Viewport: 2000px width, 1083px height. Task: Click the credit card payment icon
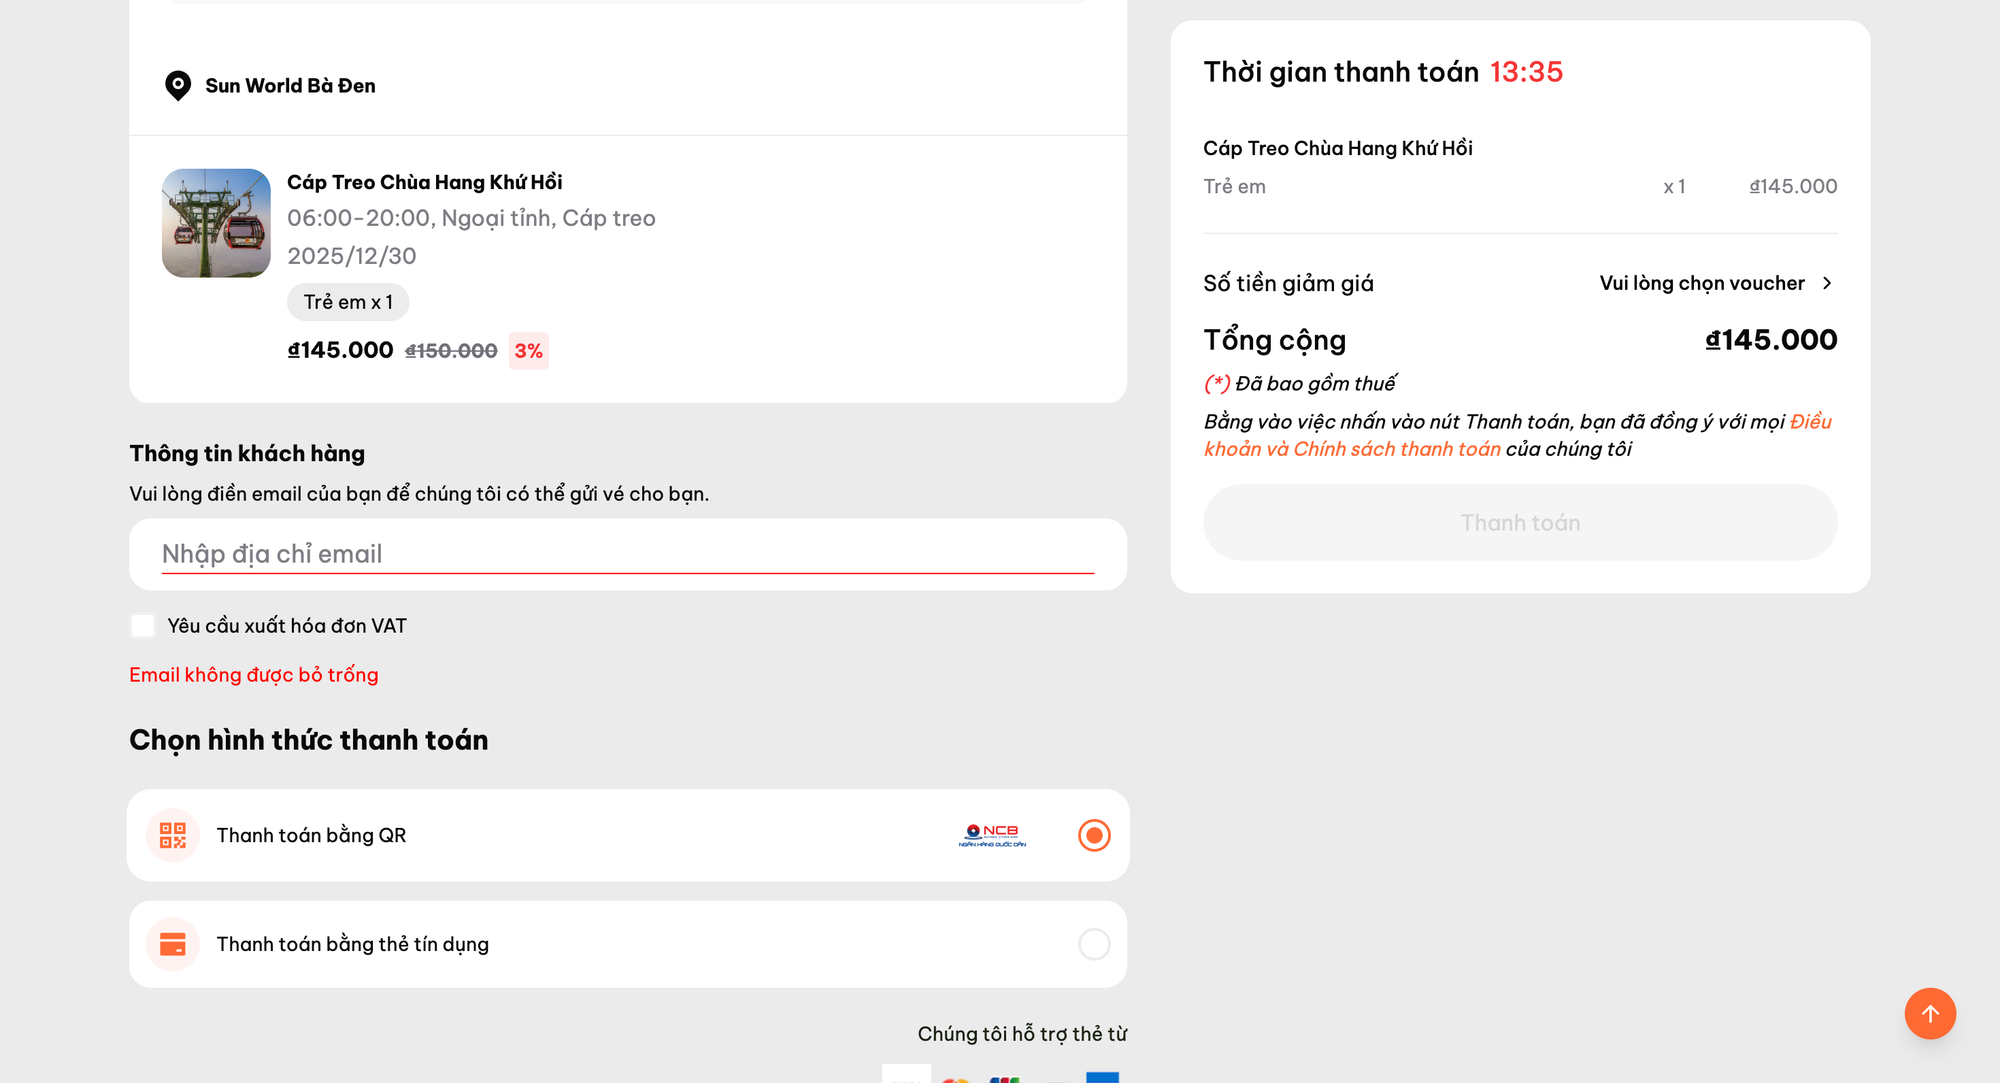click(173, 944)
